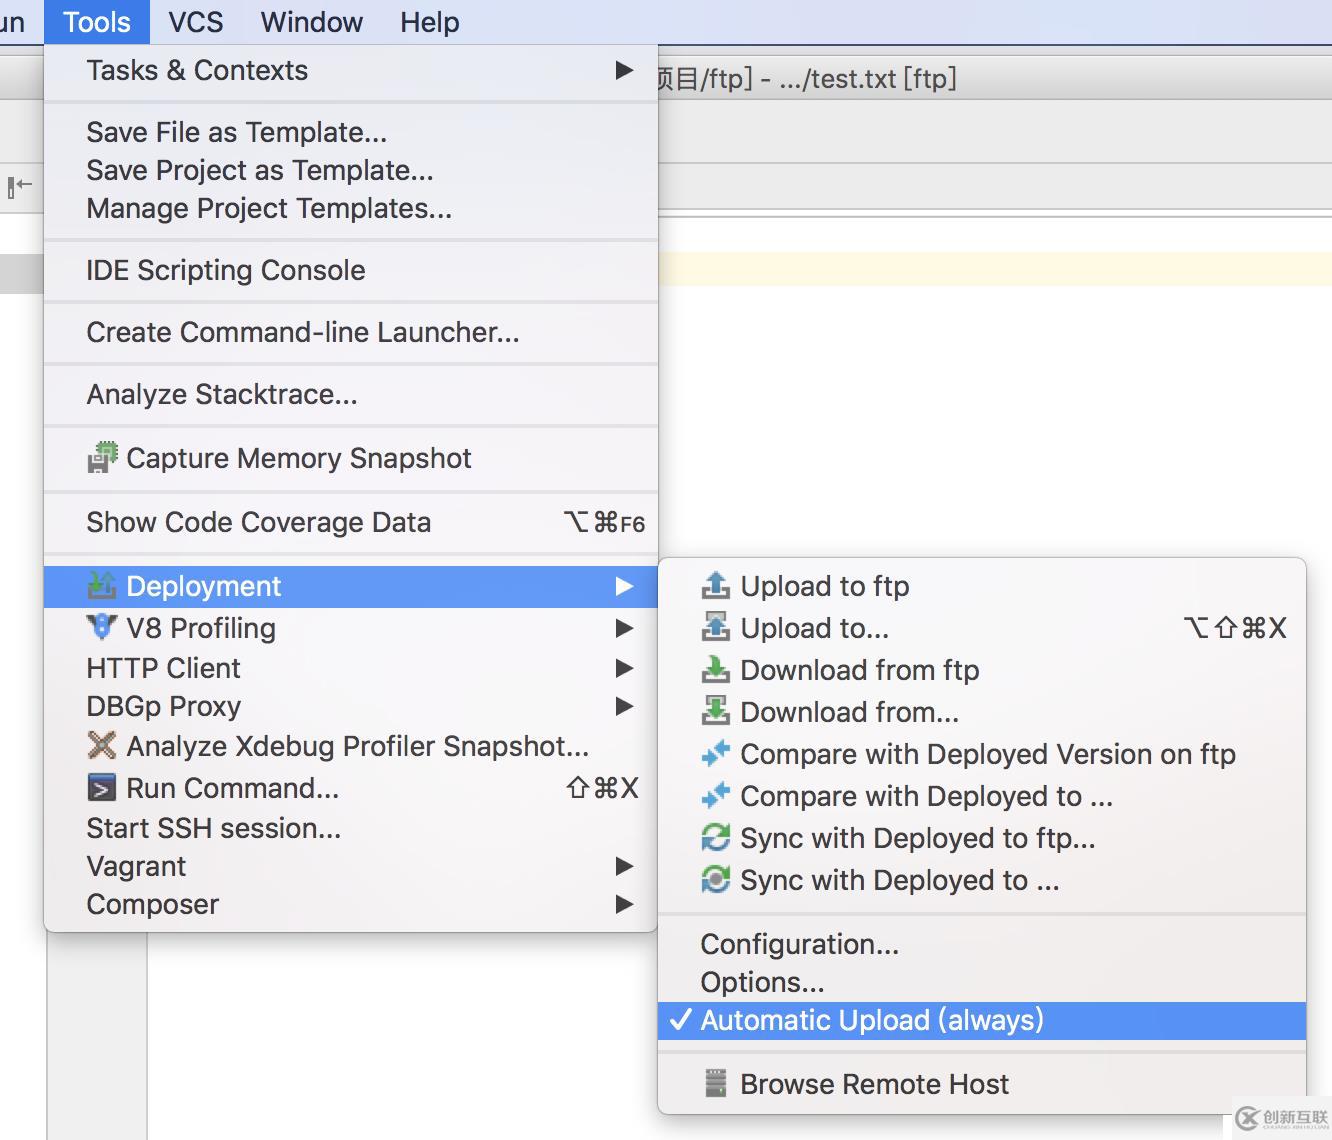Image resolution: width=1332 pixels, height=1140 pixels.
Task: Click Sync with Deployed to ftp icon
Action: [715, 838]
